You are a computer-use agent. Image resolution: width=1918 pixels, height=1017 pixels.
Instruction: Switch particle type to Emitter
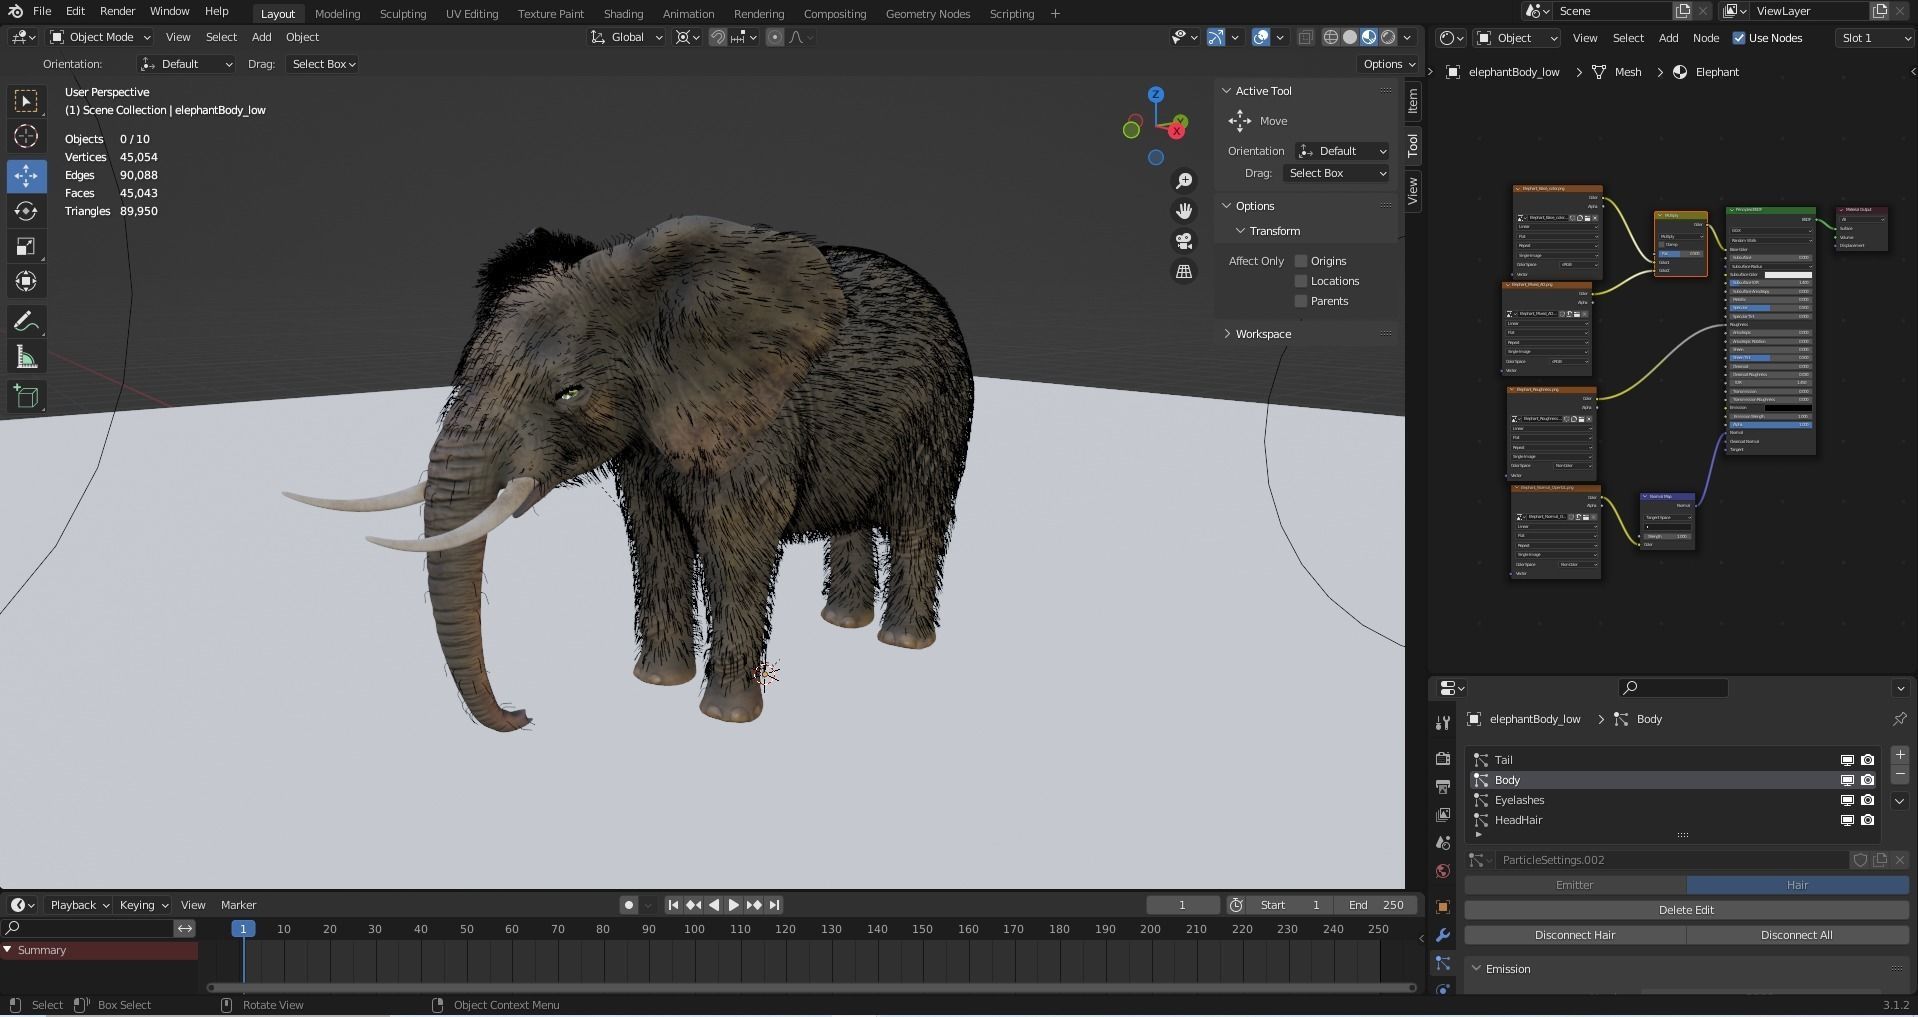click(x=1575, y=885)
